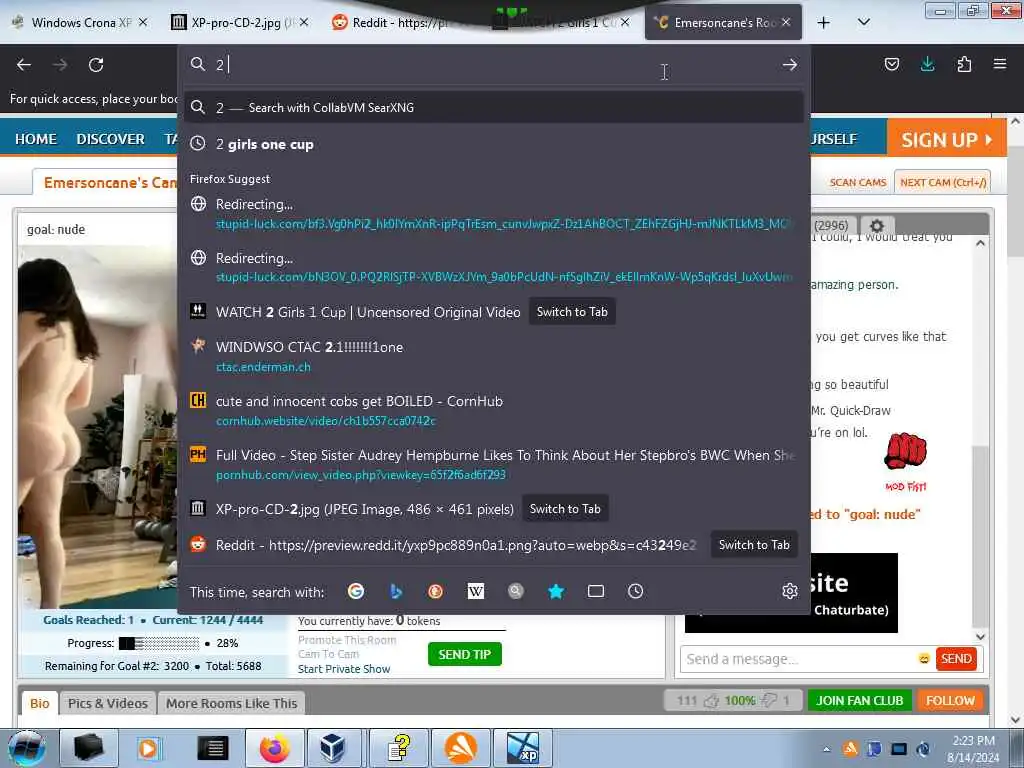Close the Windows Crona XP tab

[142, 22]
